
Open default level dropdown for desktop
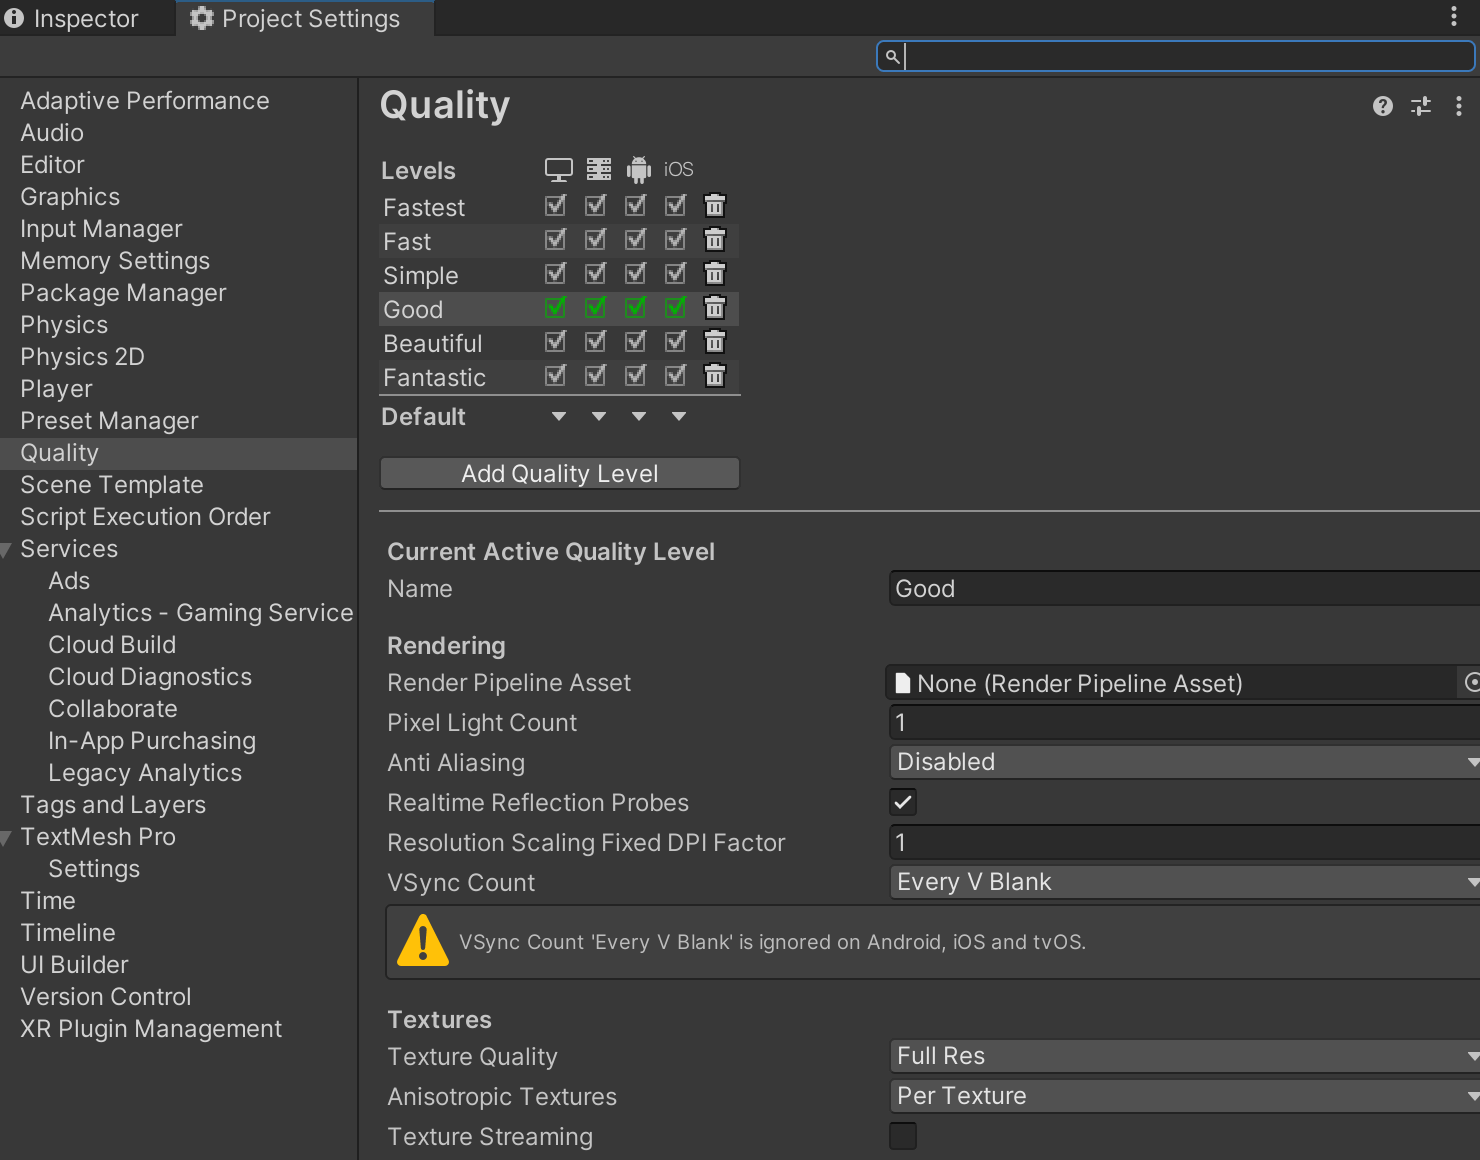pyautogui.click(x=558, y=416)
